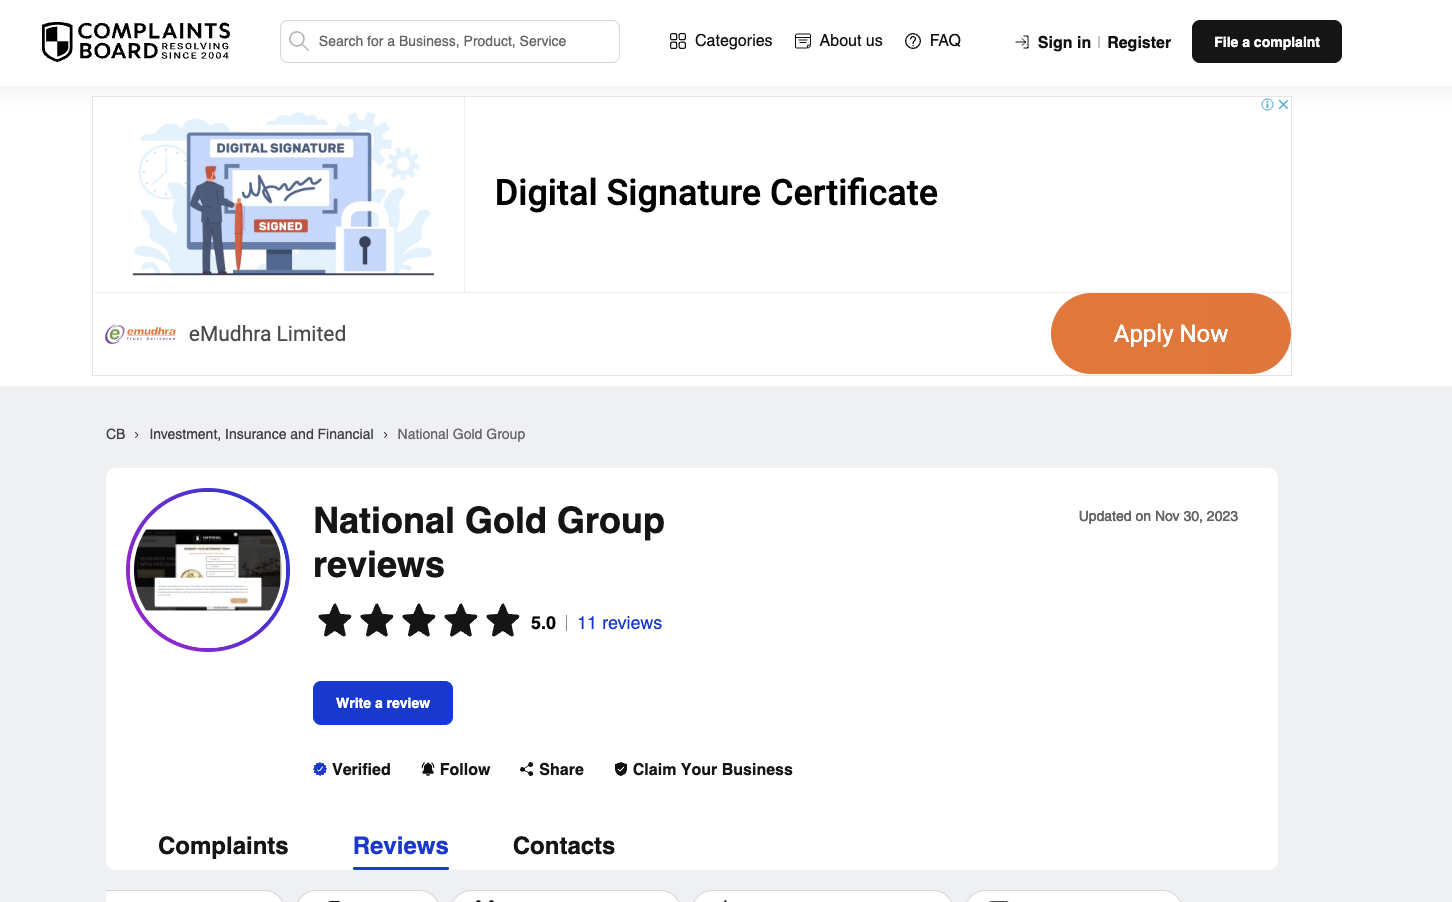Click Write a review button
The width and height of the screenshot is (1452, 902).
(383, 703)
